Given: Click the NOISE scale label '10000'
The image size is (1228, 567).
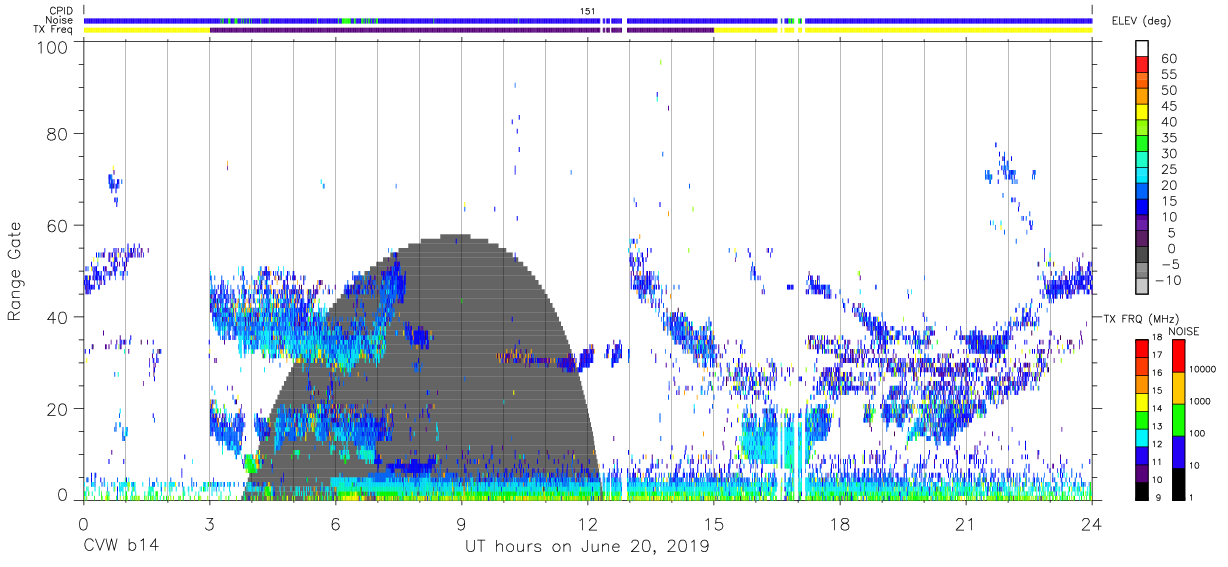Looking at the screenshot, I should pos(1205,370).
